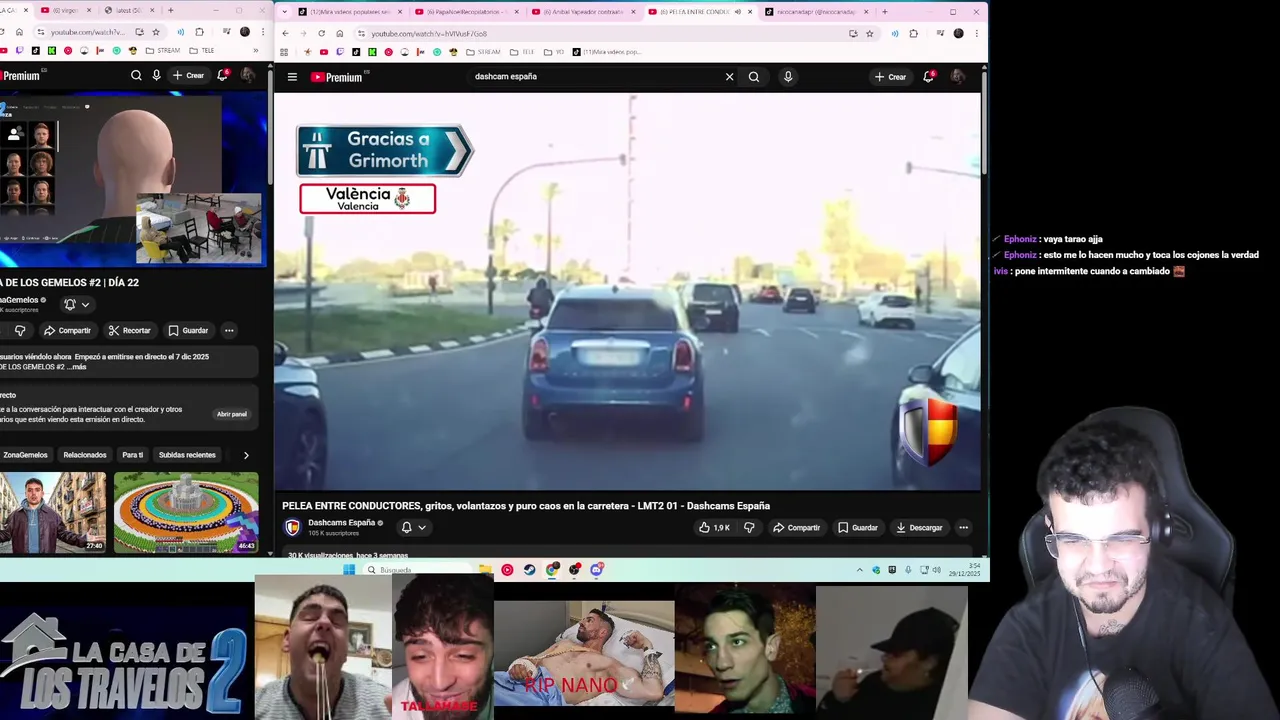Select ZonaGemelos filter chip

[x=25, y=455]
